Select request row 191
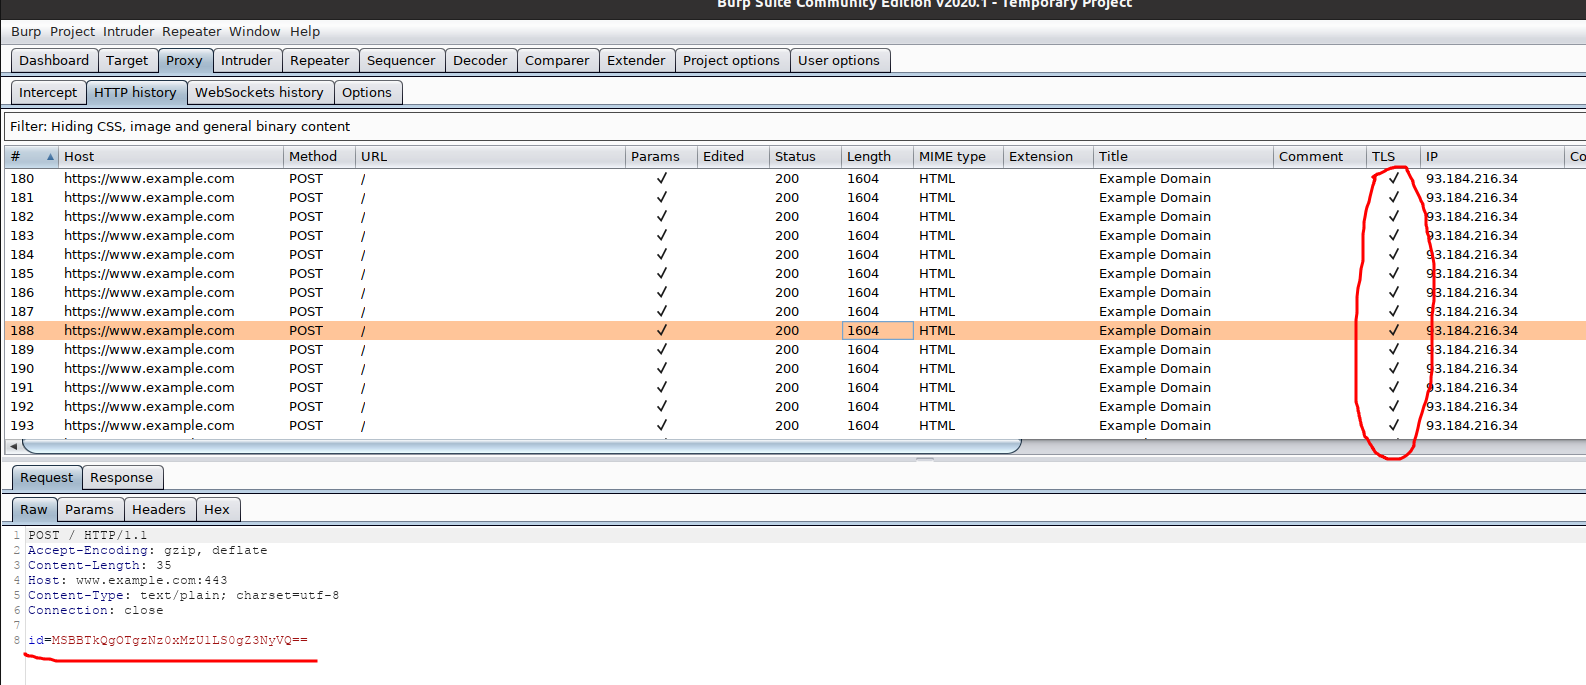The width and height of the screenshot is (1586, 685). click(x=795, y=388)
